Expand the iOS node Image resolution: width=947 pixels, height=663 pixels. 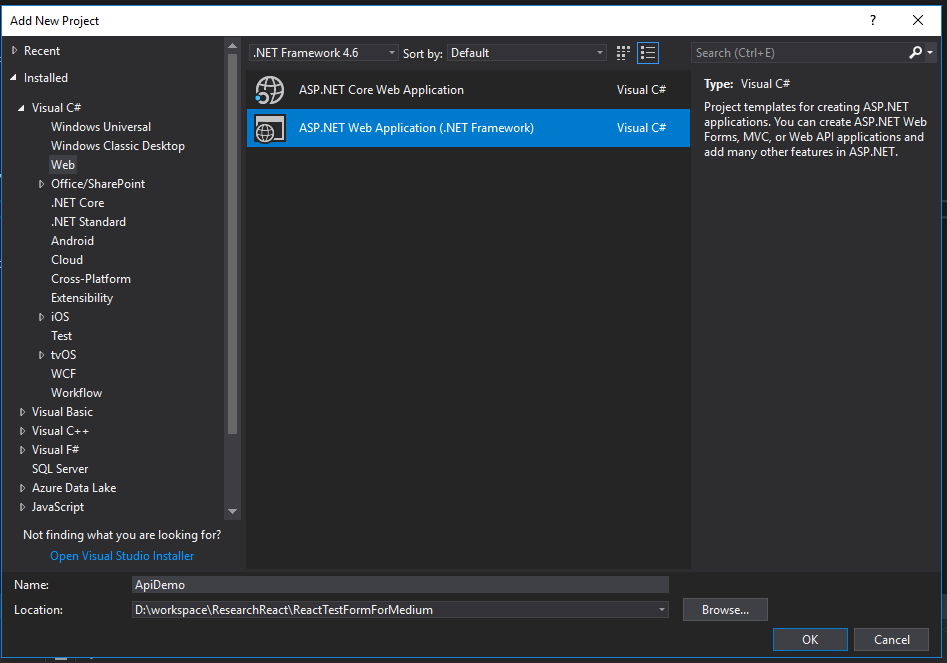(41, 317)
